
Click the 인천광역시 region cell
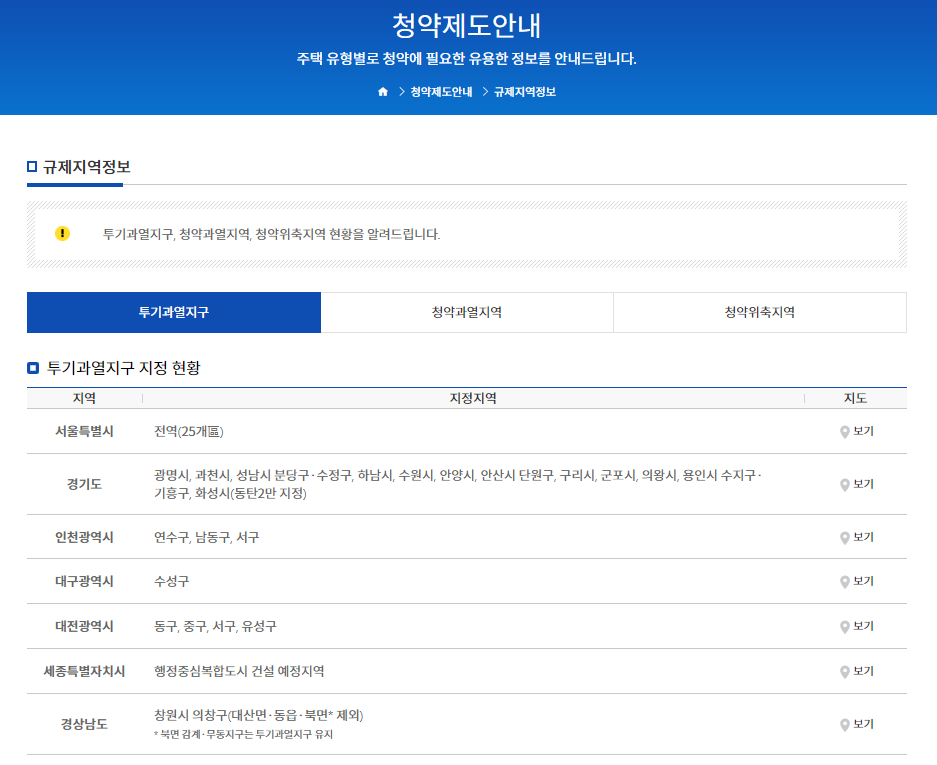tap(84, 537)
